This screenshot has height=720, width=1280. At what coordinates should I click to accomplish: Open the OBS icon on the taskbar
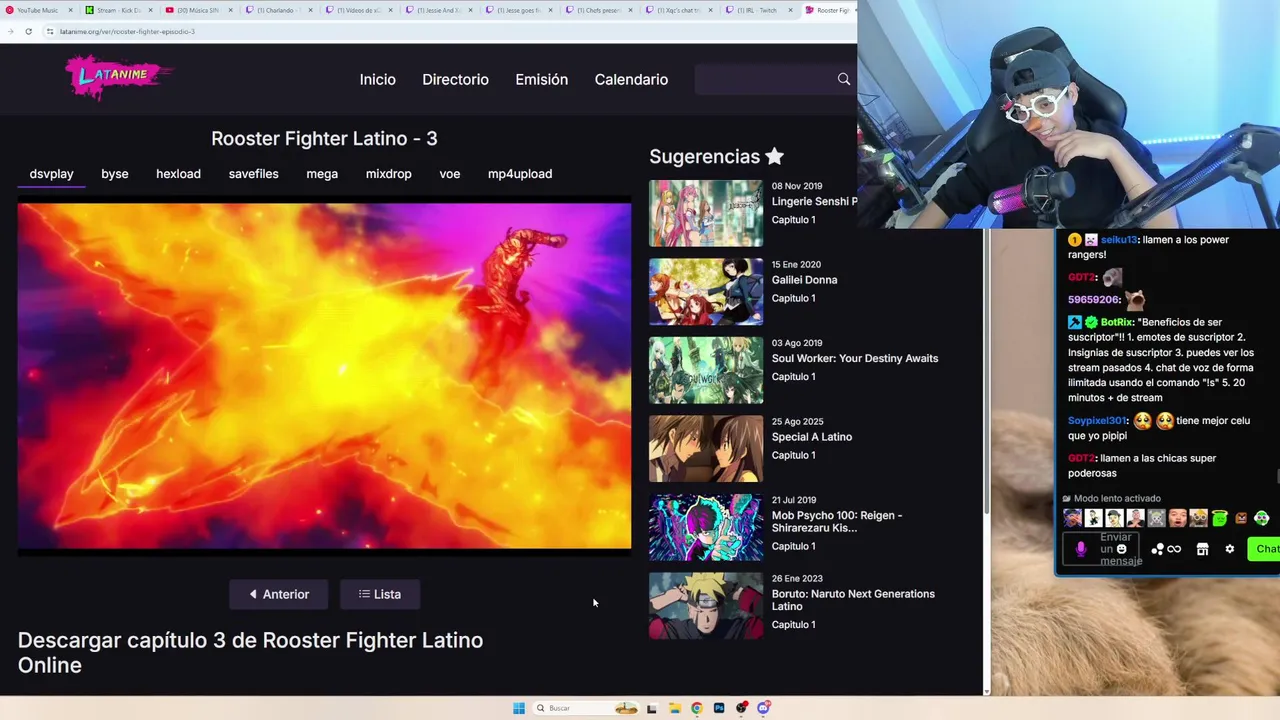(x=741, y=708)
